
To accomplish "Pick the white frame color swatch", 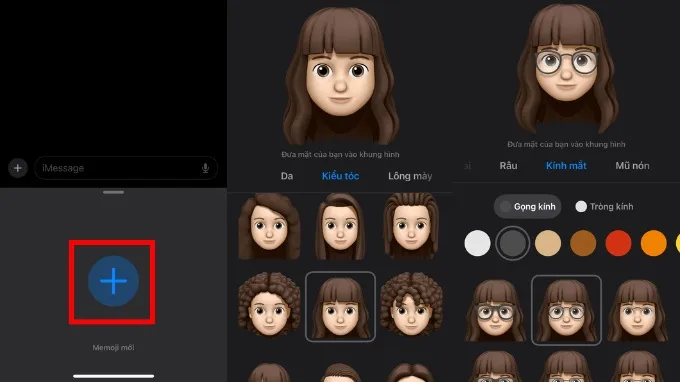I will tap(477, 243).
